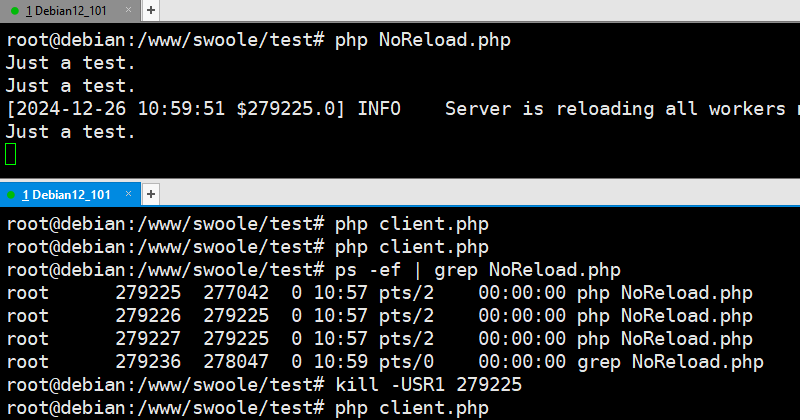The image size is (800, 420).
Task: Add a new tab in the lower pane
Action: [x=151, y=194]
